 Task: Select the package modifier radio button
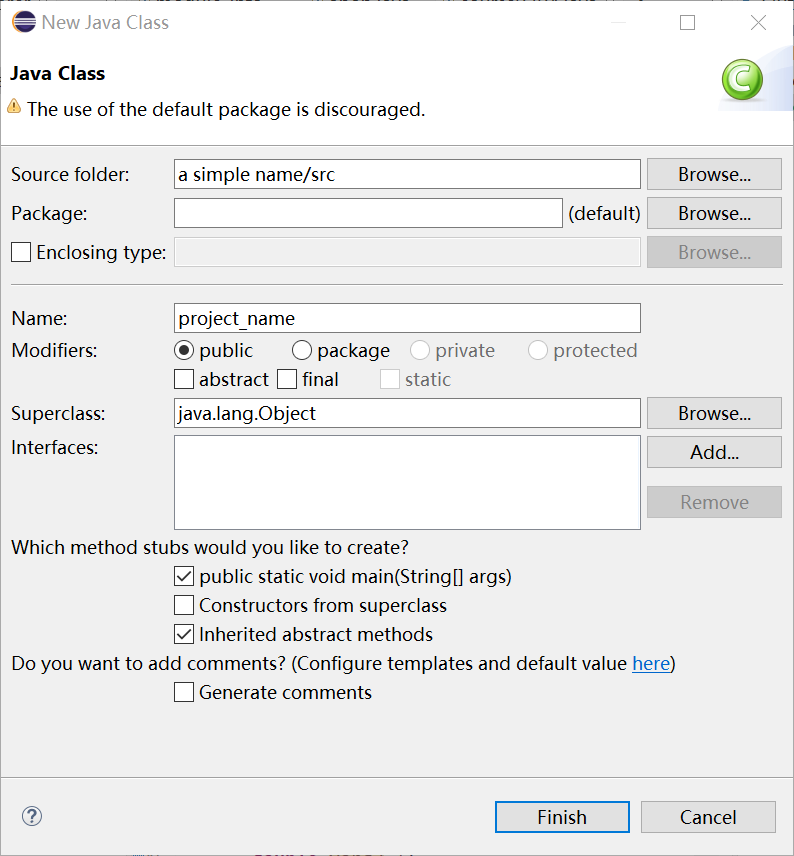pos(301,350)
